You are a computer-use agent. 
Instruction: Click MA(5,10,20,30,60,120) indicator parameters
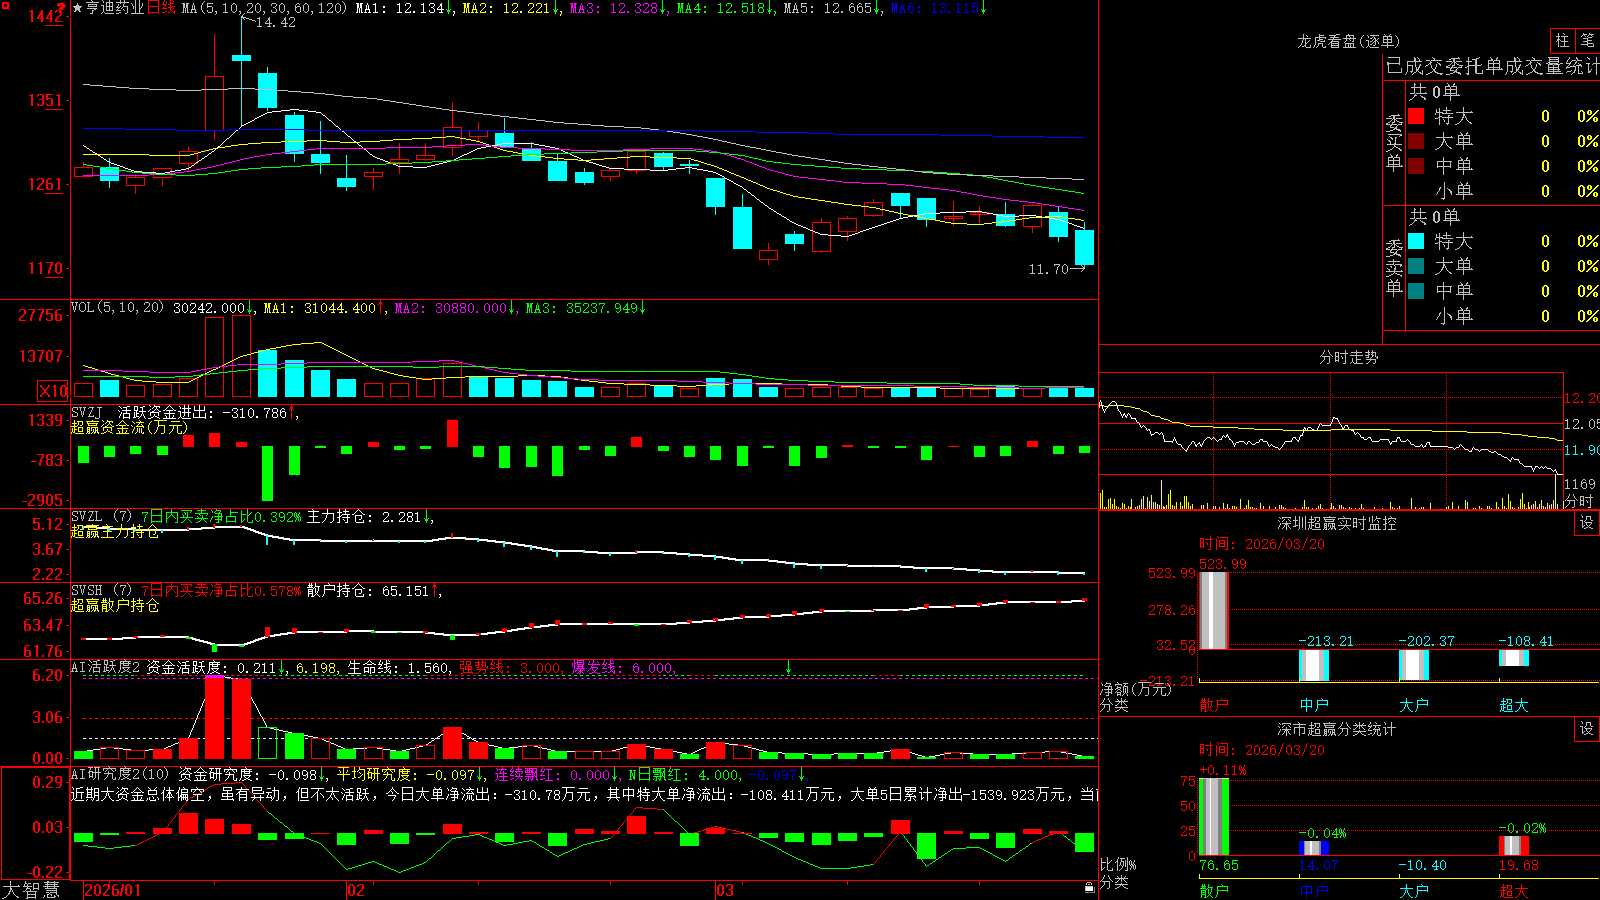[263, 8]
